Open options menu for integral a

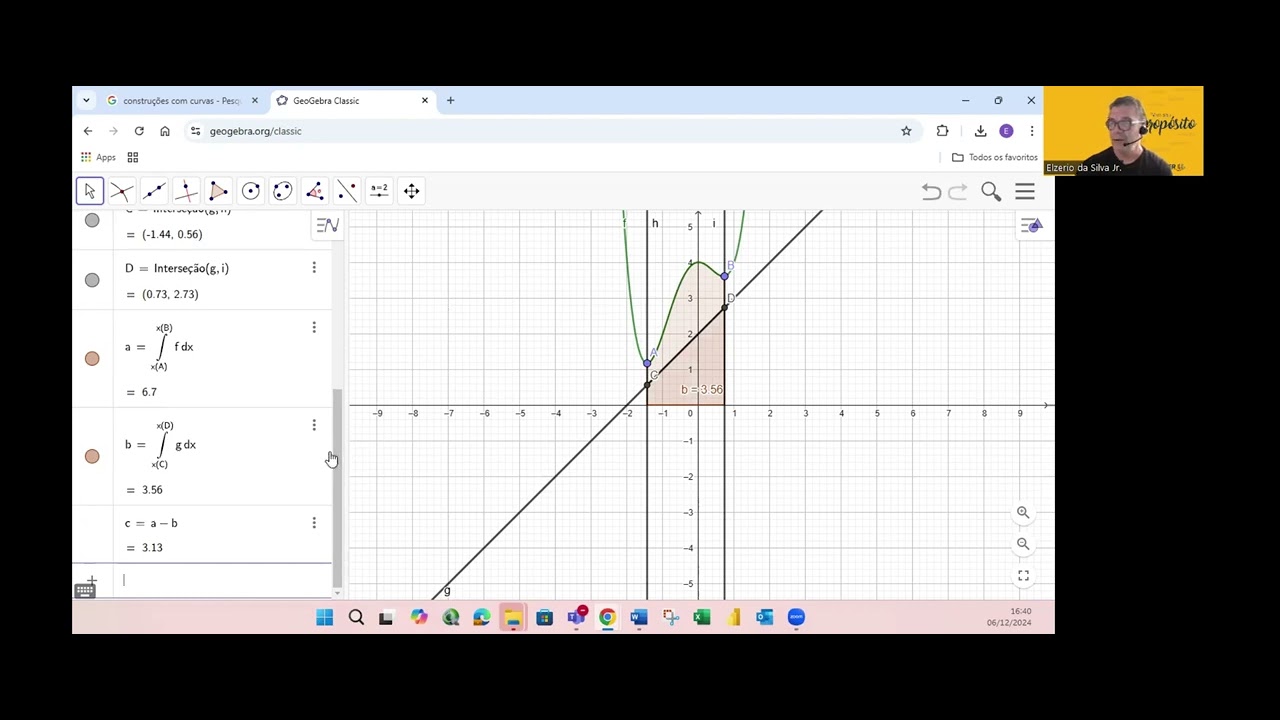(314, 328)
